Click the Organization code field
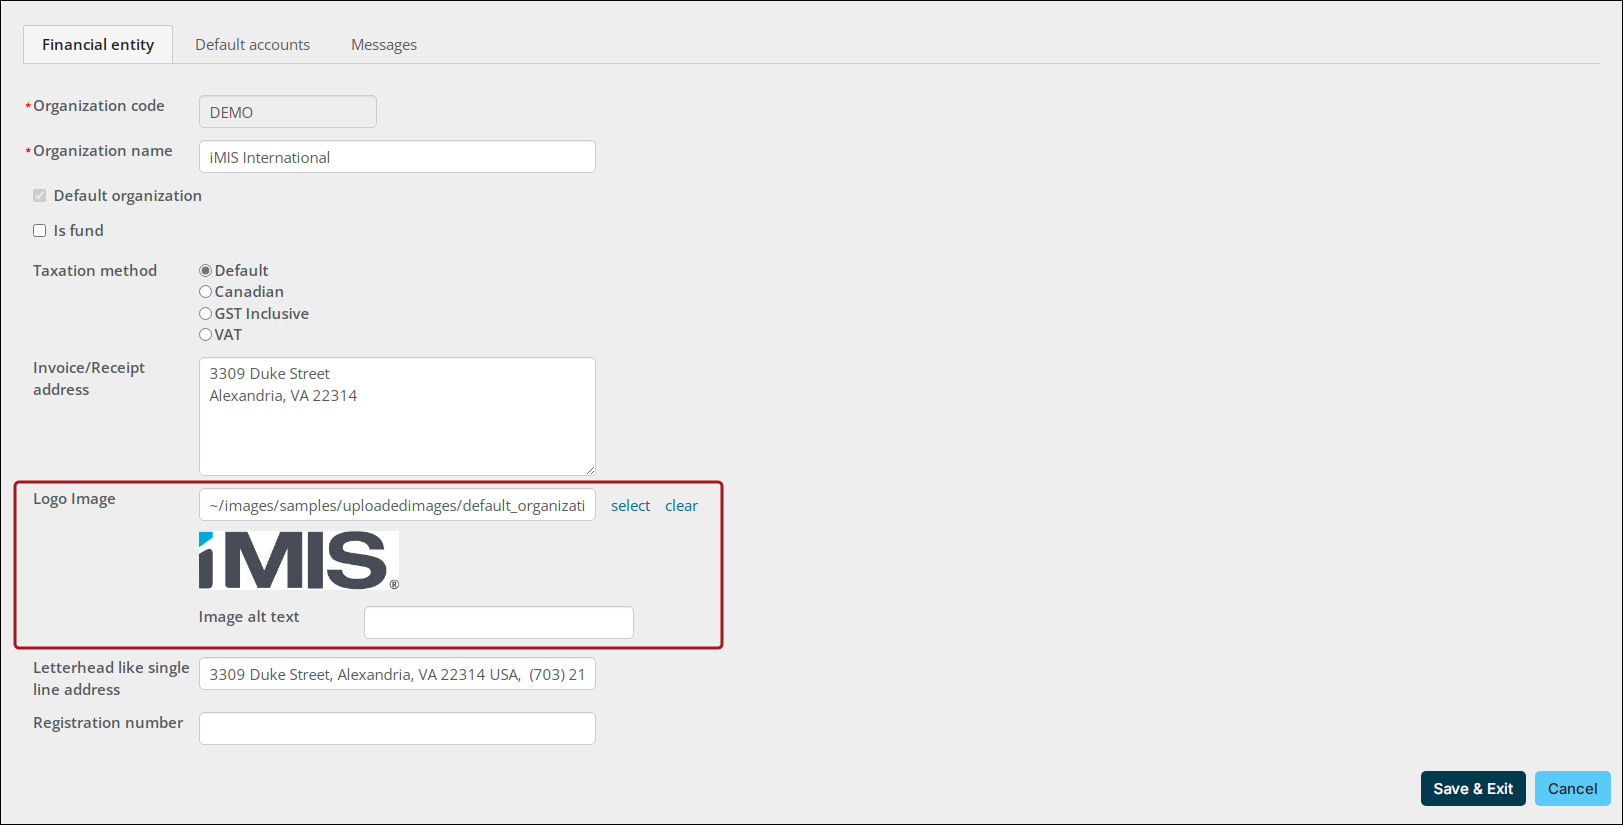Image resolution: width=1623 pixels, height=825 pixels. click(288, 112)
